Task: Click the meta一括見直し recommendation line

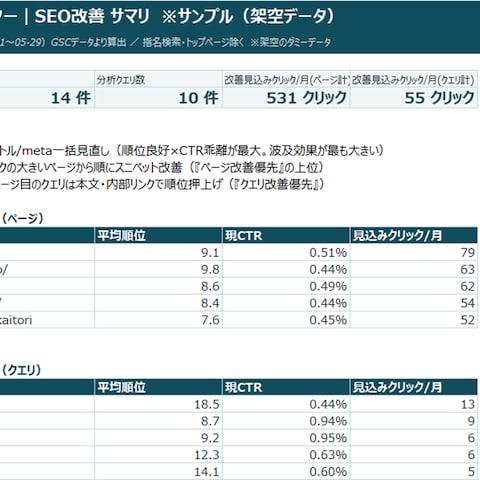Action: (192, 151)
